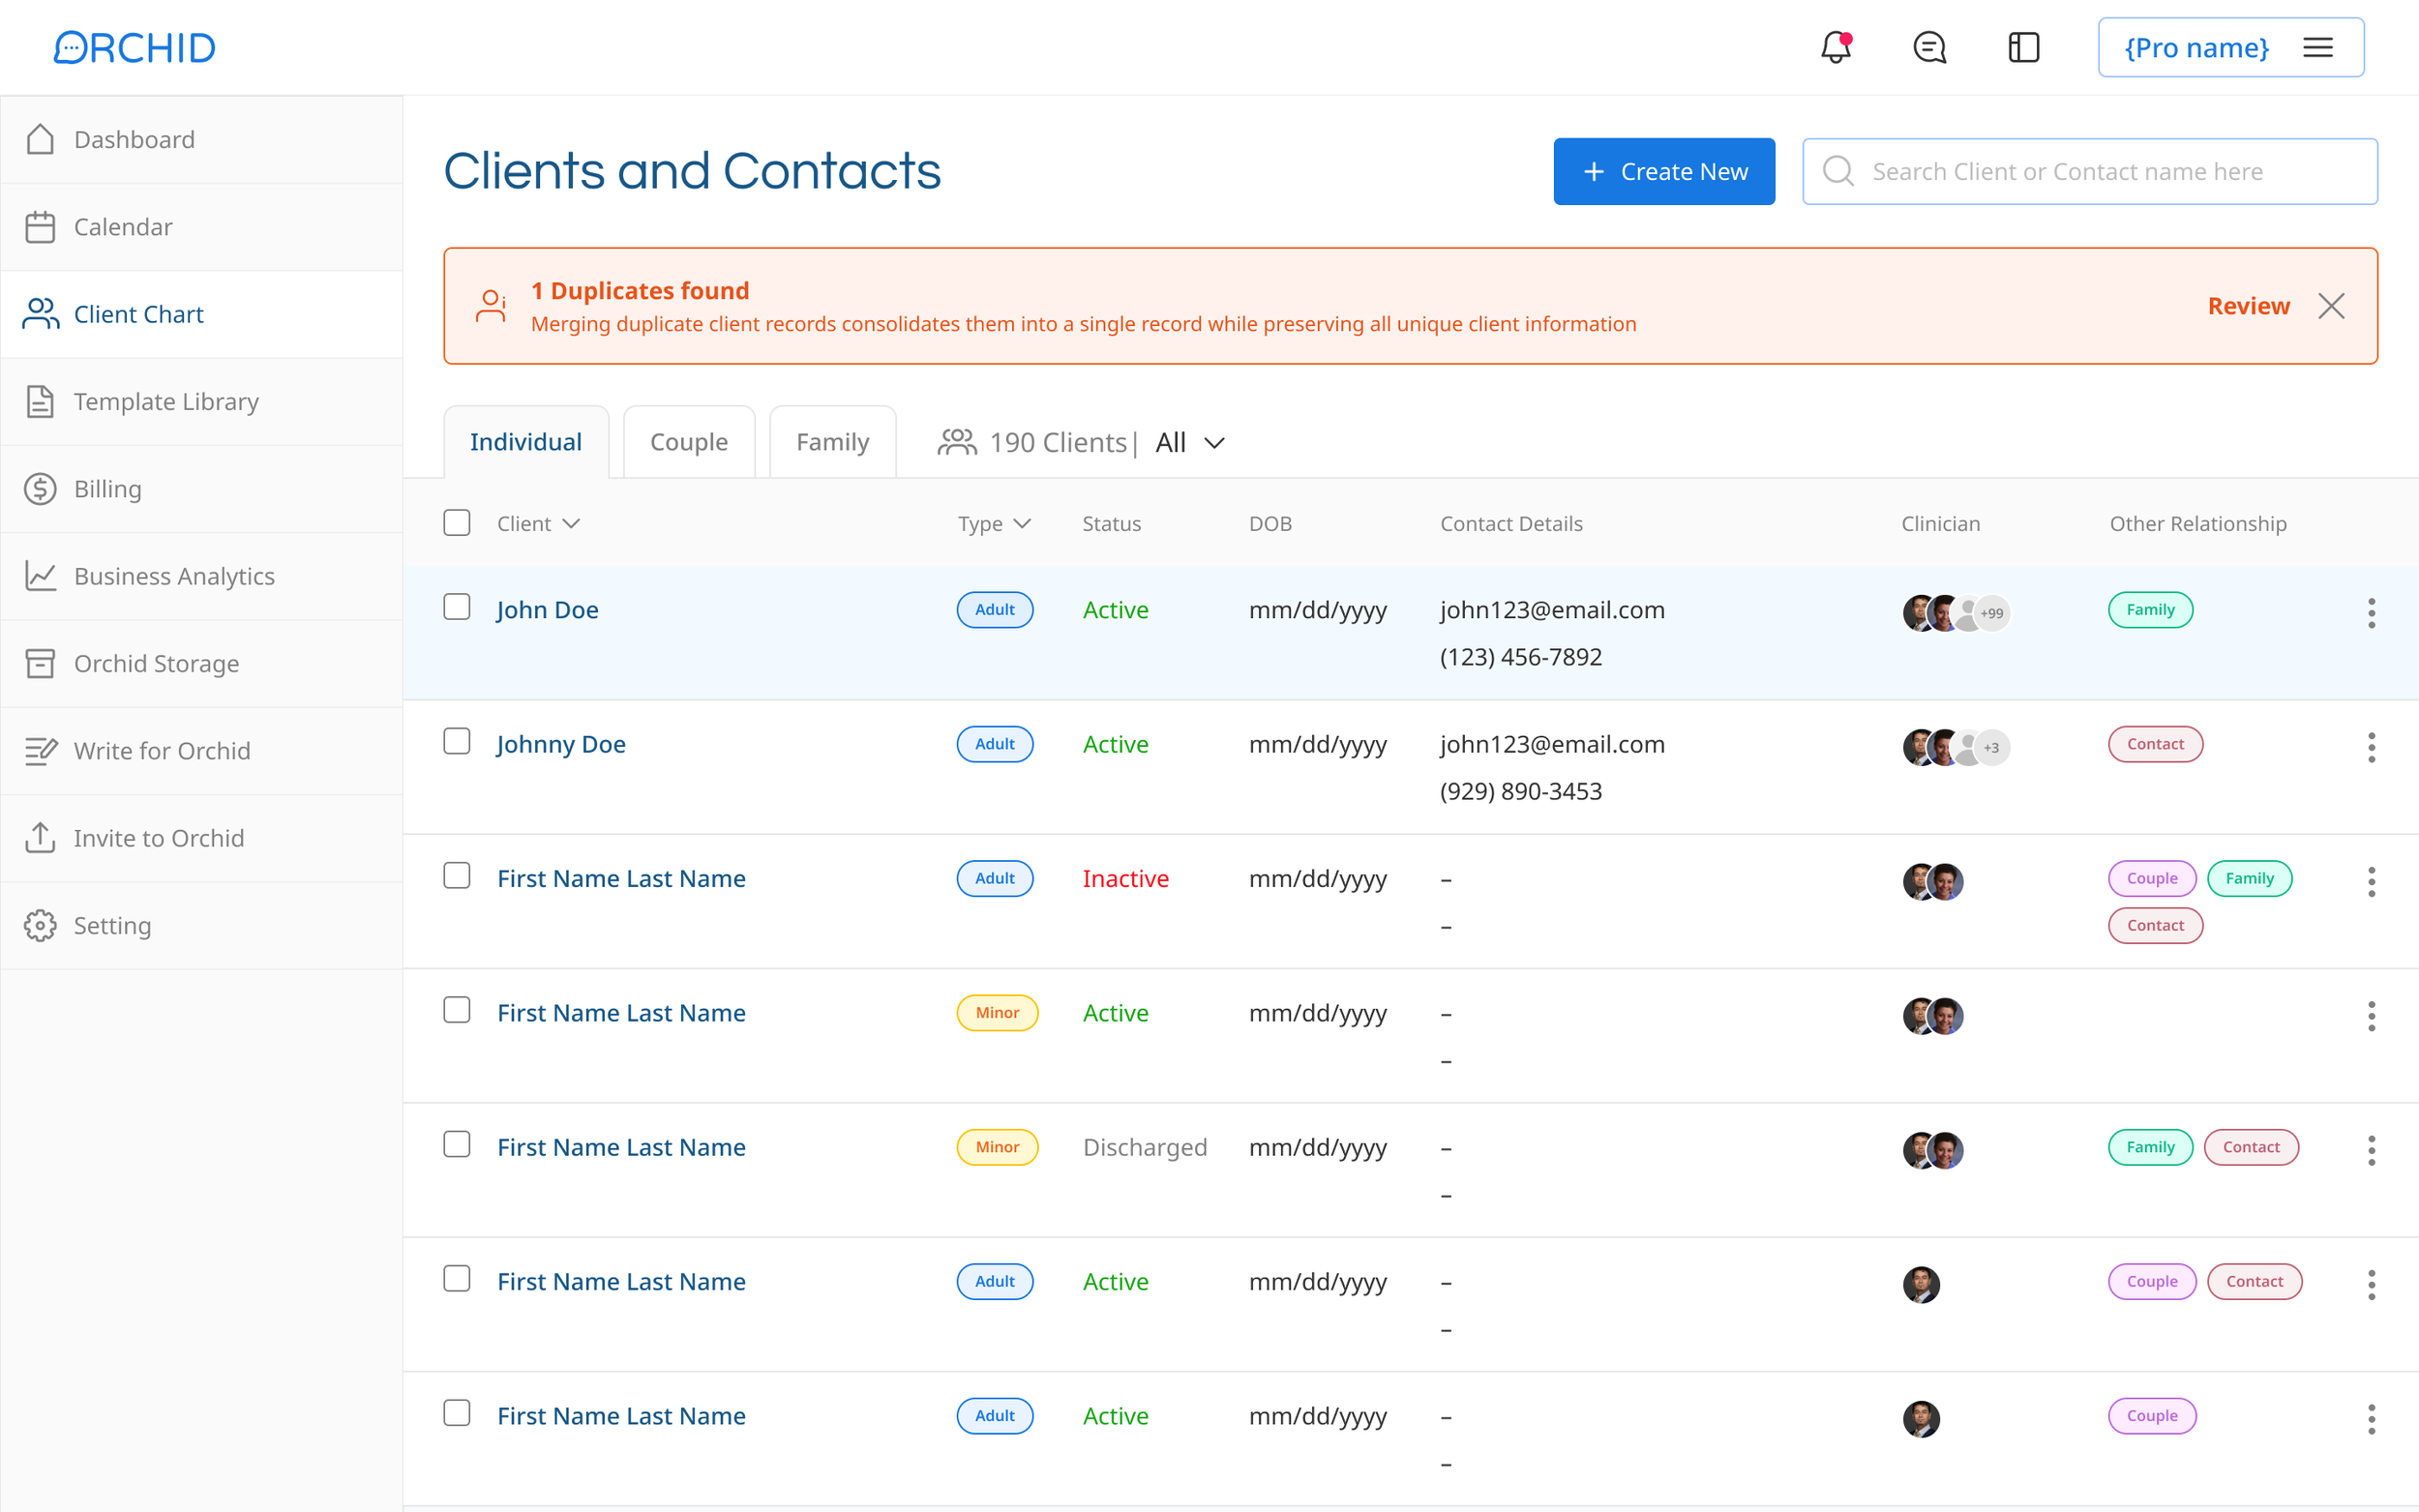The image size is (2419, 1512).
Task: Toggle the sidebar panel layout icon
Action: (x=2023, y=47)
